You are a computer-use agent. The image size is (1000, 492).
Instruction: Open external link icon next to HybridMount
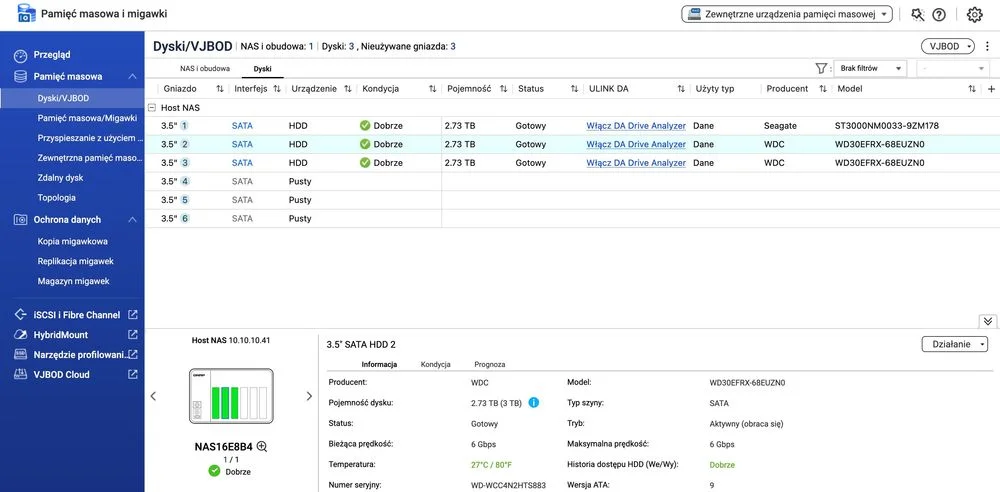click(133, 334)
